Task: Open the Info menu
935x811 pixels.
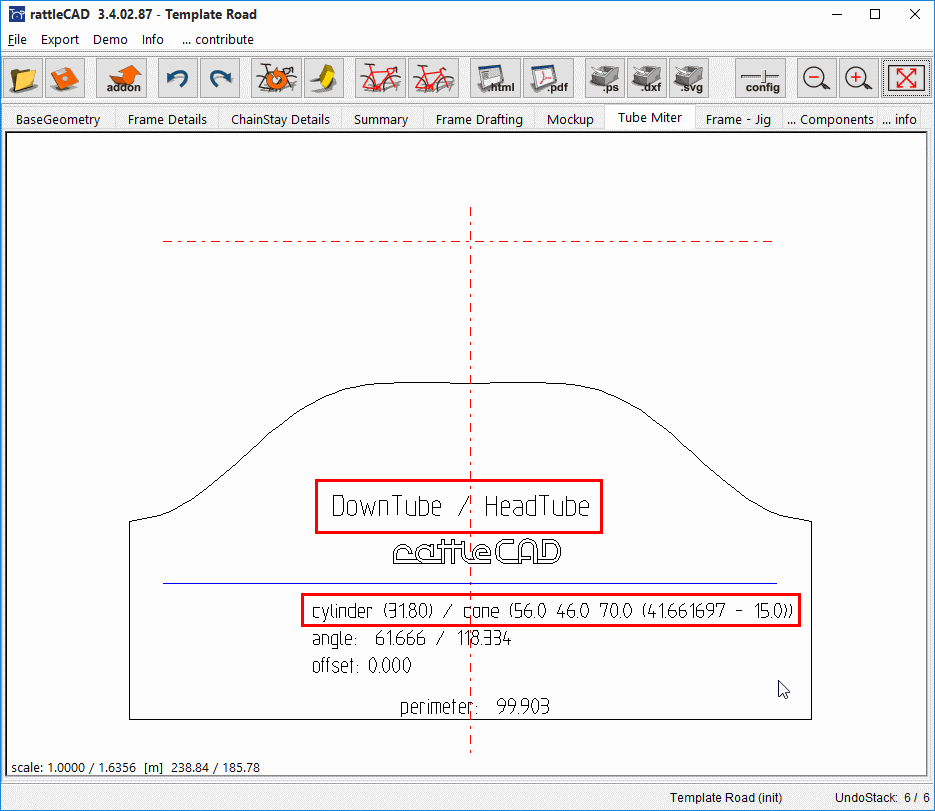Action: point(153,39)
